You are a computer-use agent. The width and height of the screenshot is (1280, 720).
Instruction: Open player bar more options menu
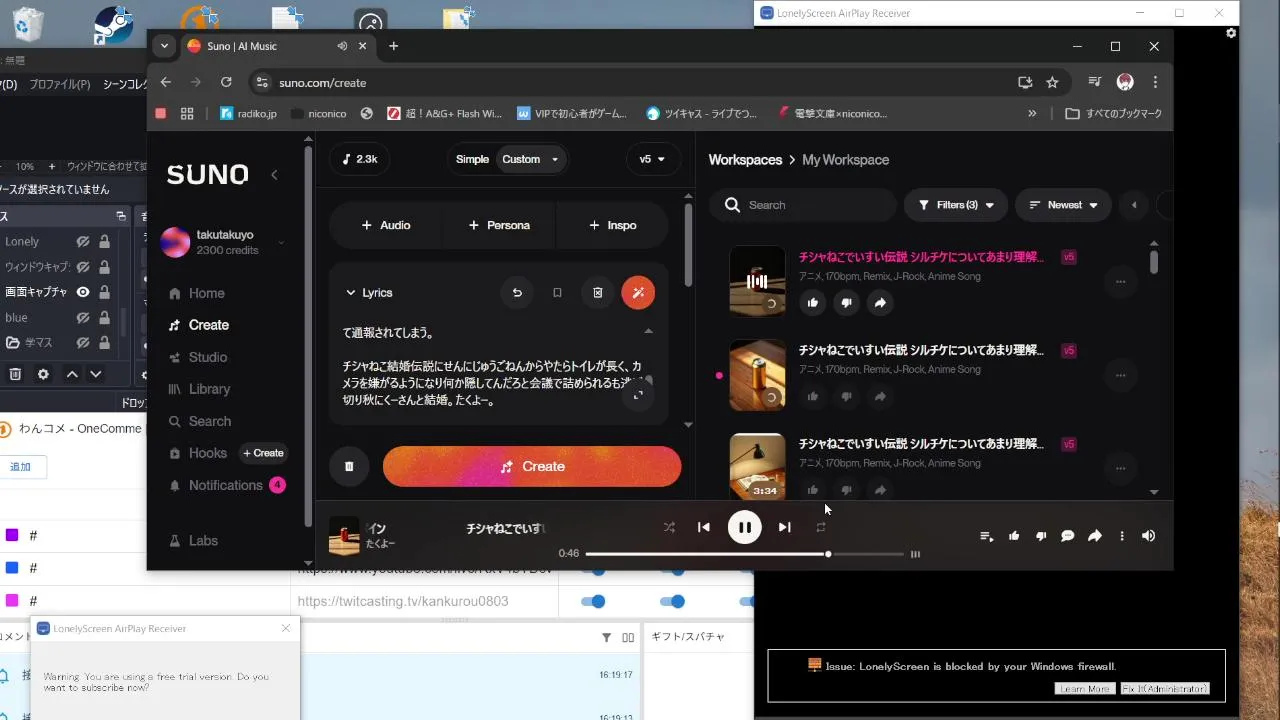coord(1122,536)
